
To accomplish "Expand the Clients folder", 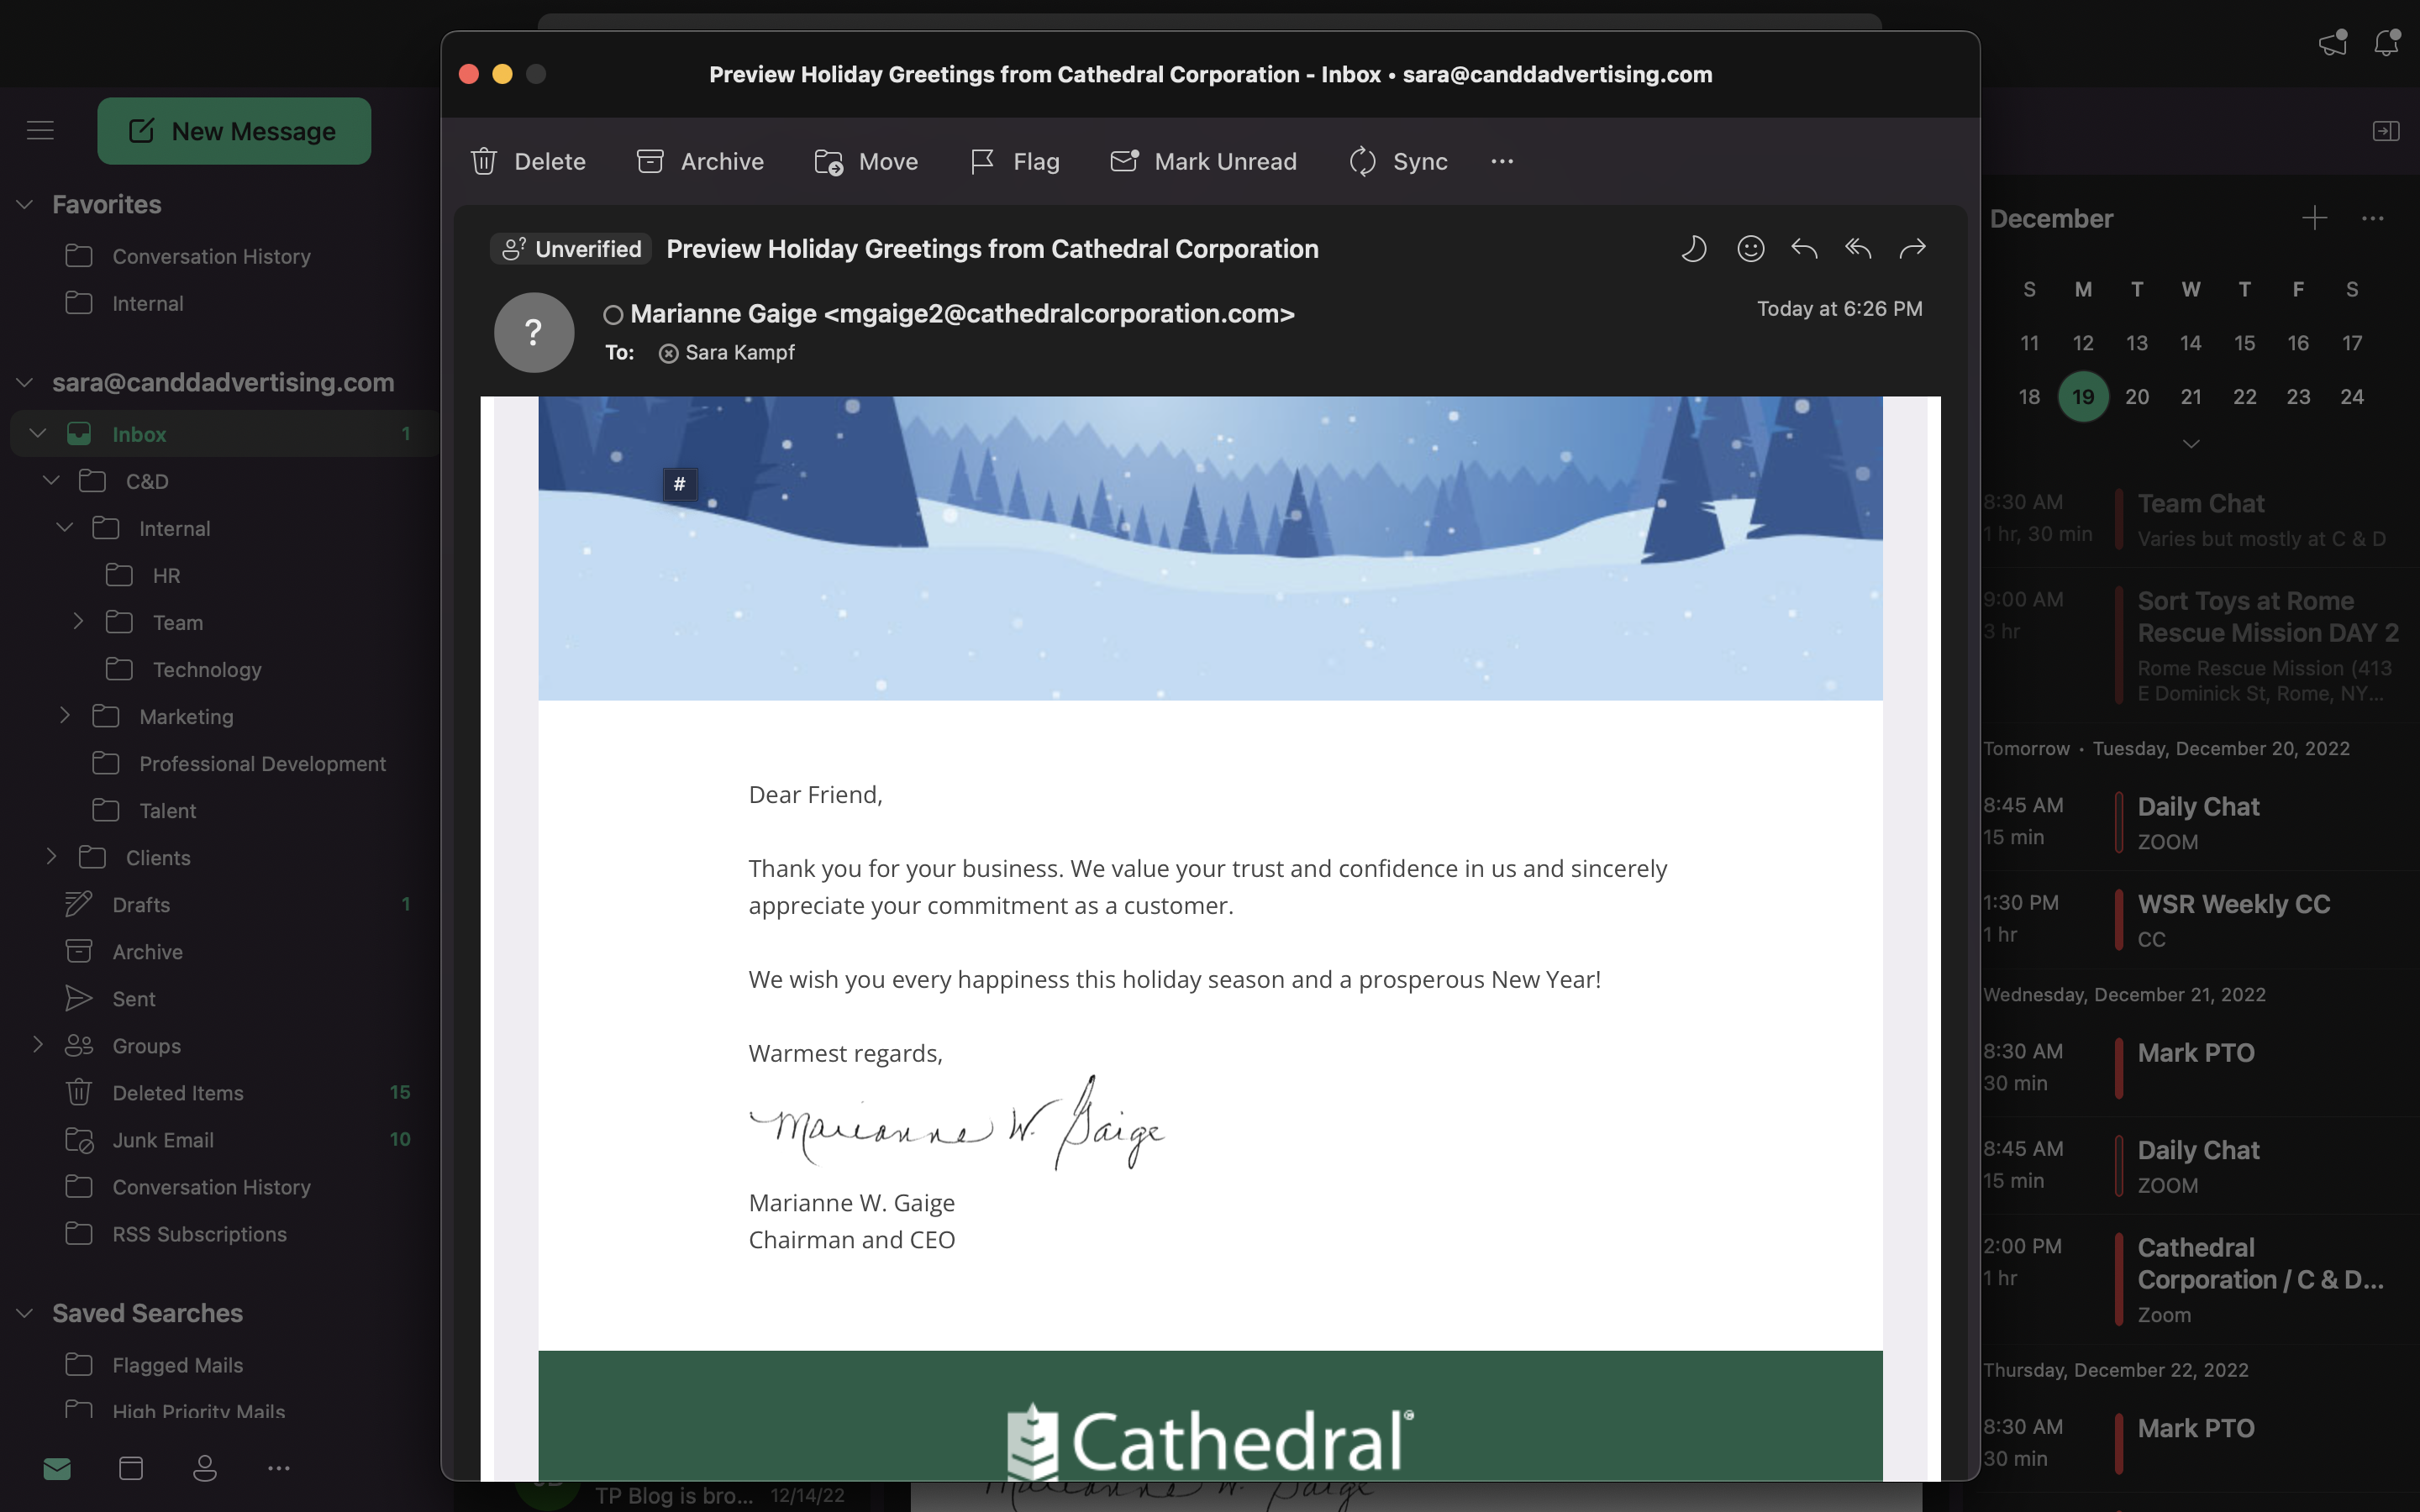I will pyautogui.click(x=51, y=857).
